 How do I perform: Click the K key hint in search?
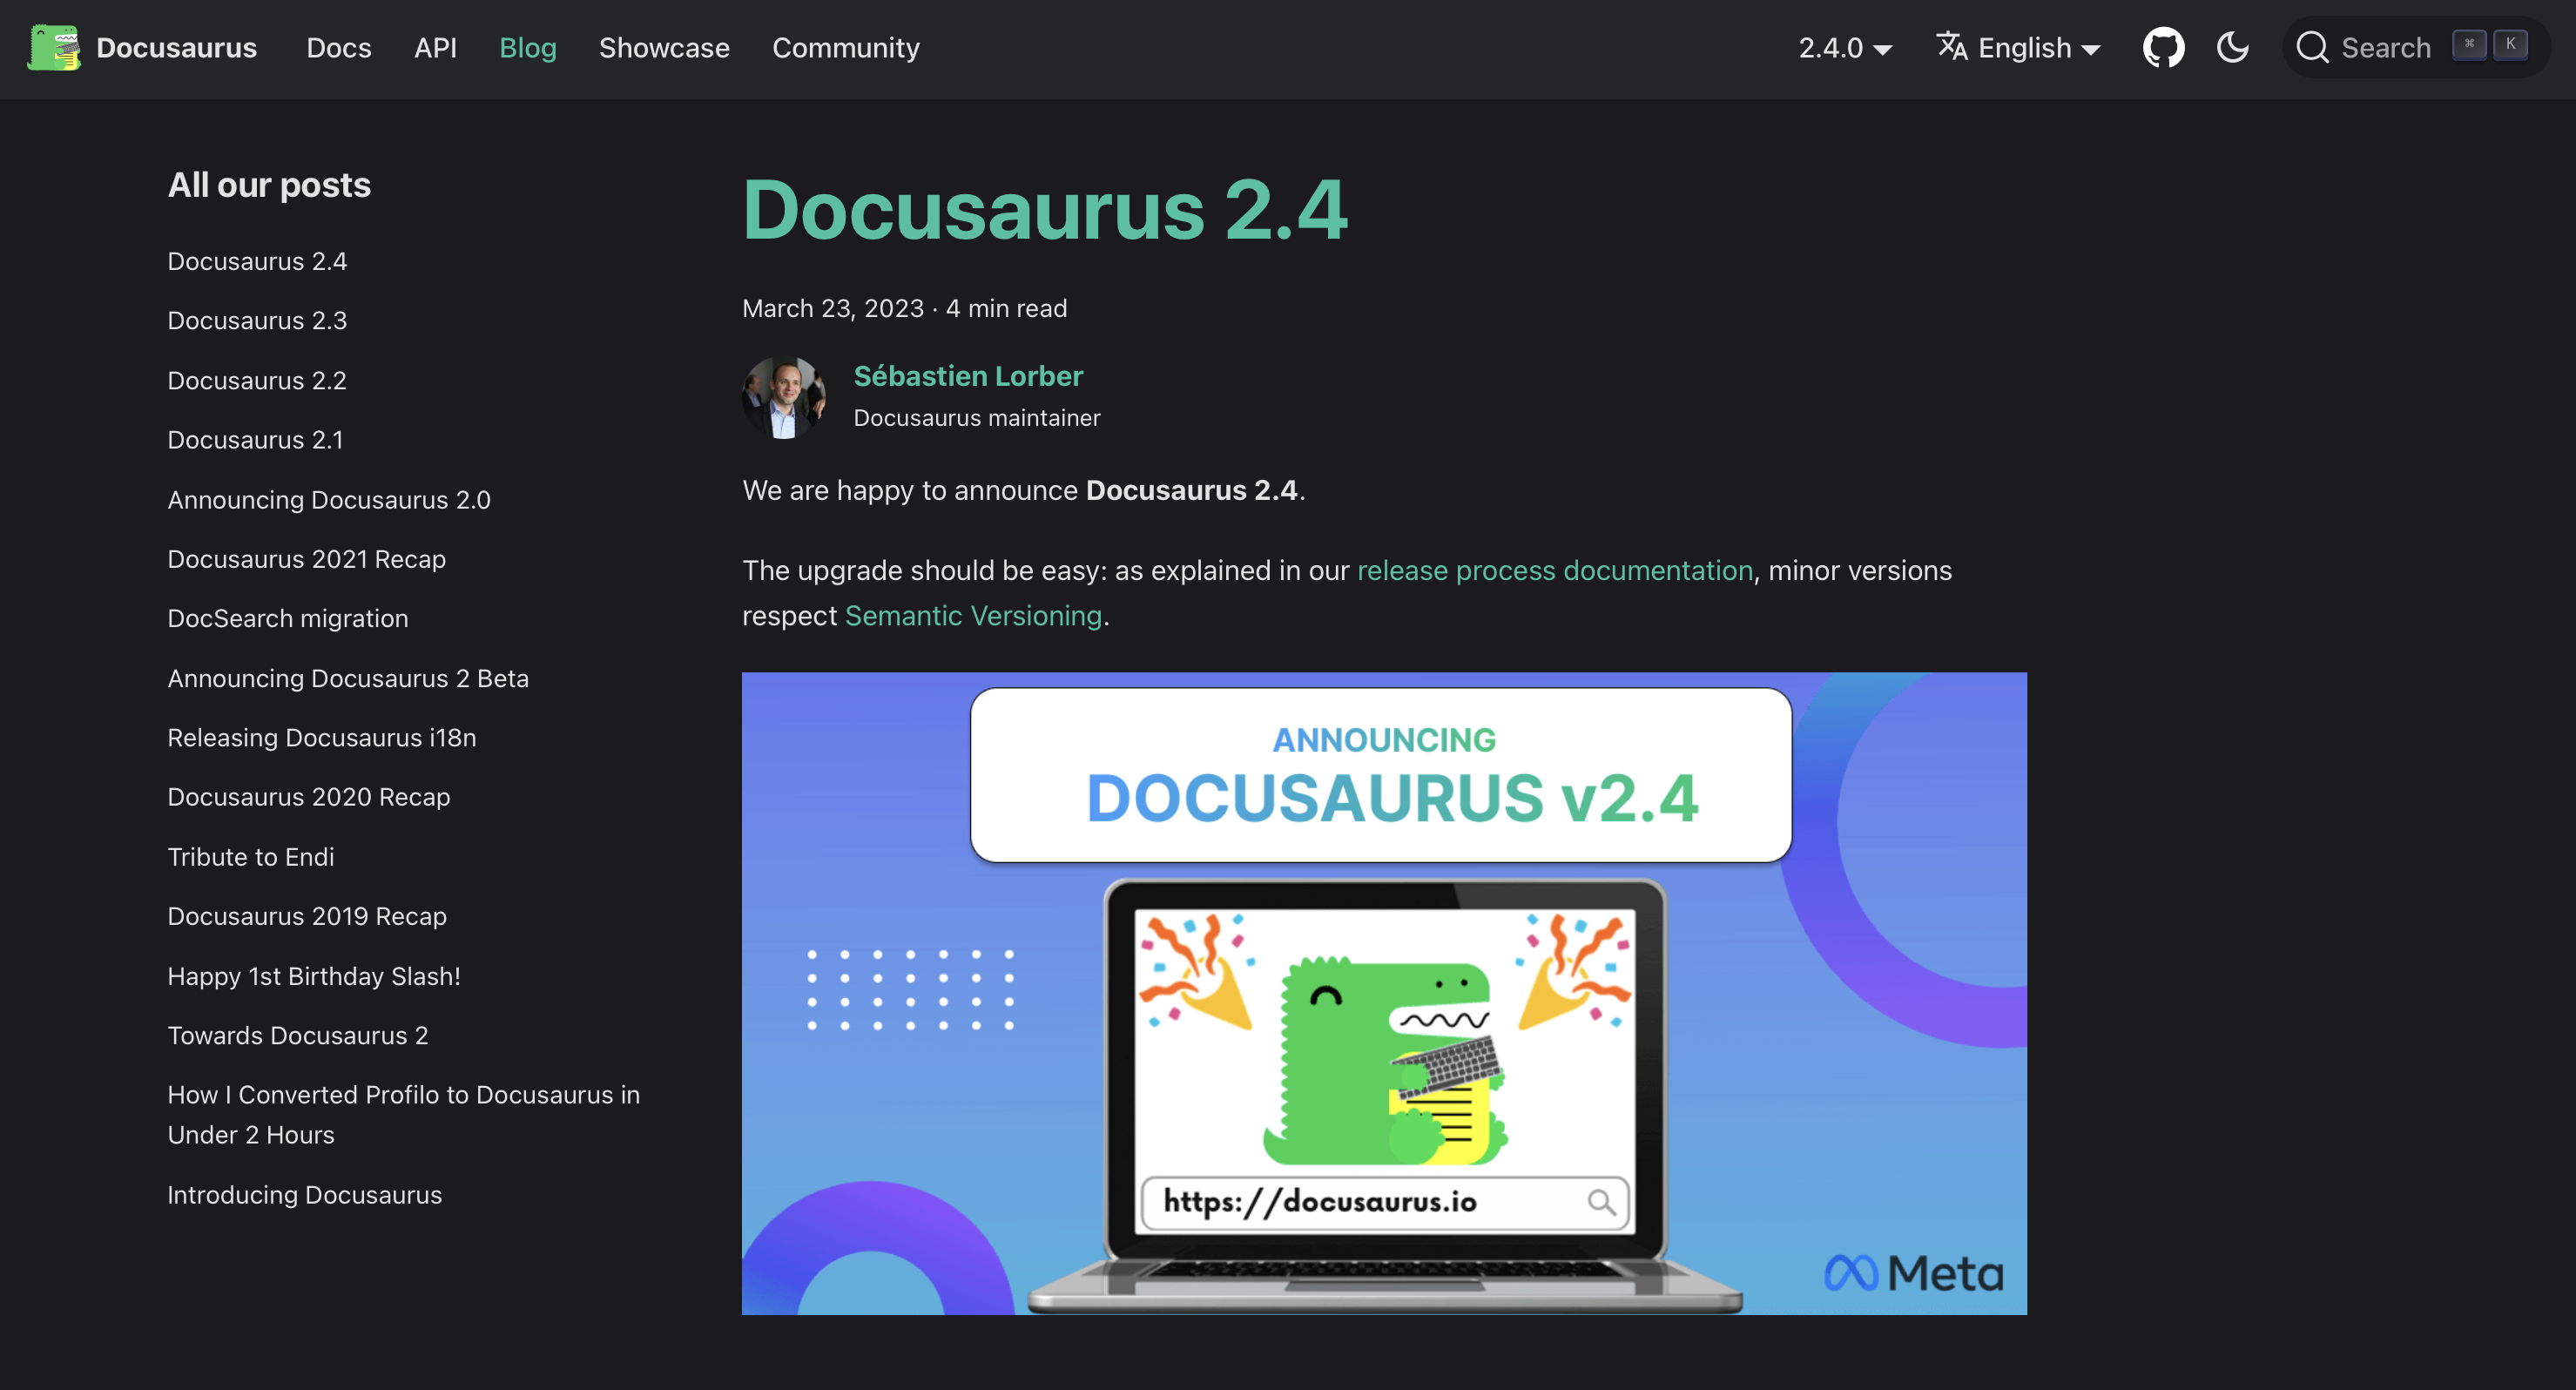click(2510, 45)
